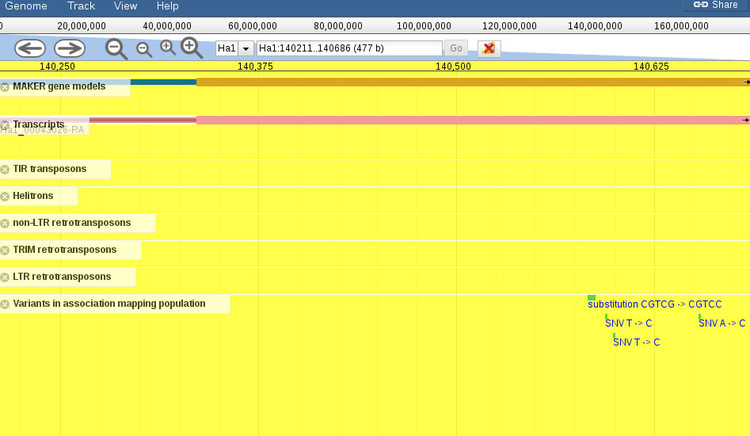
Task: Click the large zoom out magnifier
Action: [x=116, y=49]
